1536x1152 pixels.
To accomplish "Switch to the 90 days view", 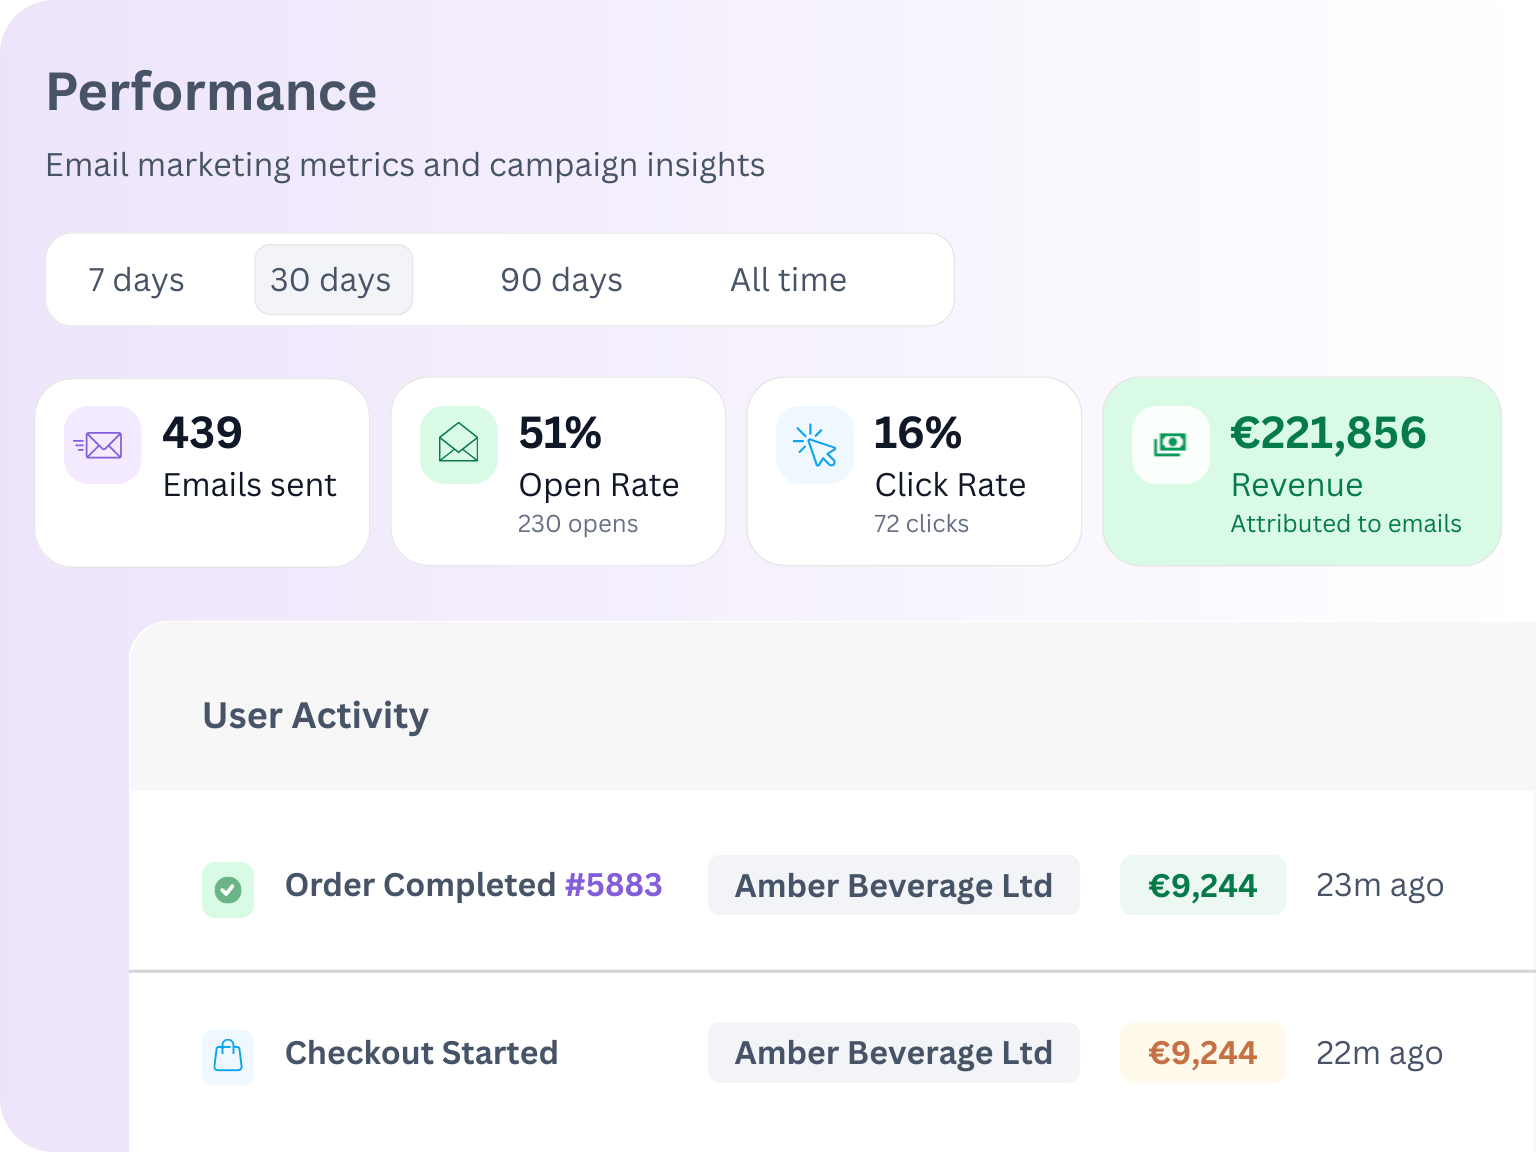I will click(x=560, y=280).
